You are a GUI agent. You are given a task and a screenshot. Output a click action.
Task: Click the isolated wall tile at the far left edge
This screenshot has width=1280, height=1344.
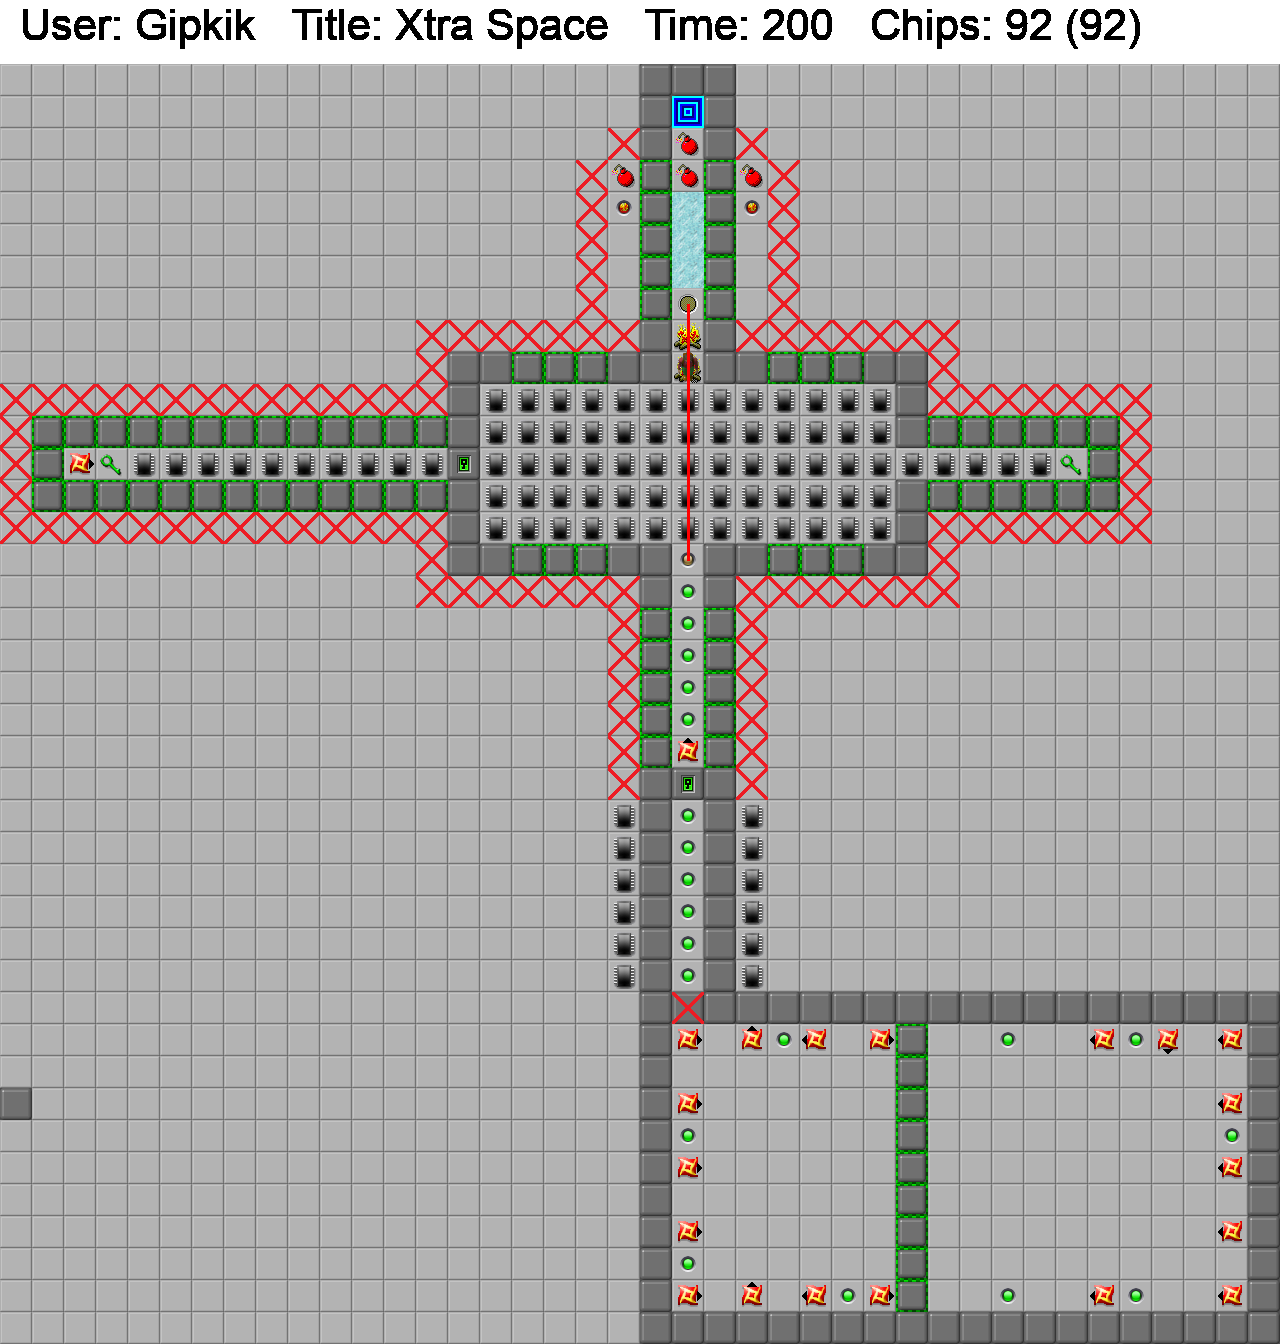(x=16, y=1104)
